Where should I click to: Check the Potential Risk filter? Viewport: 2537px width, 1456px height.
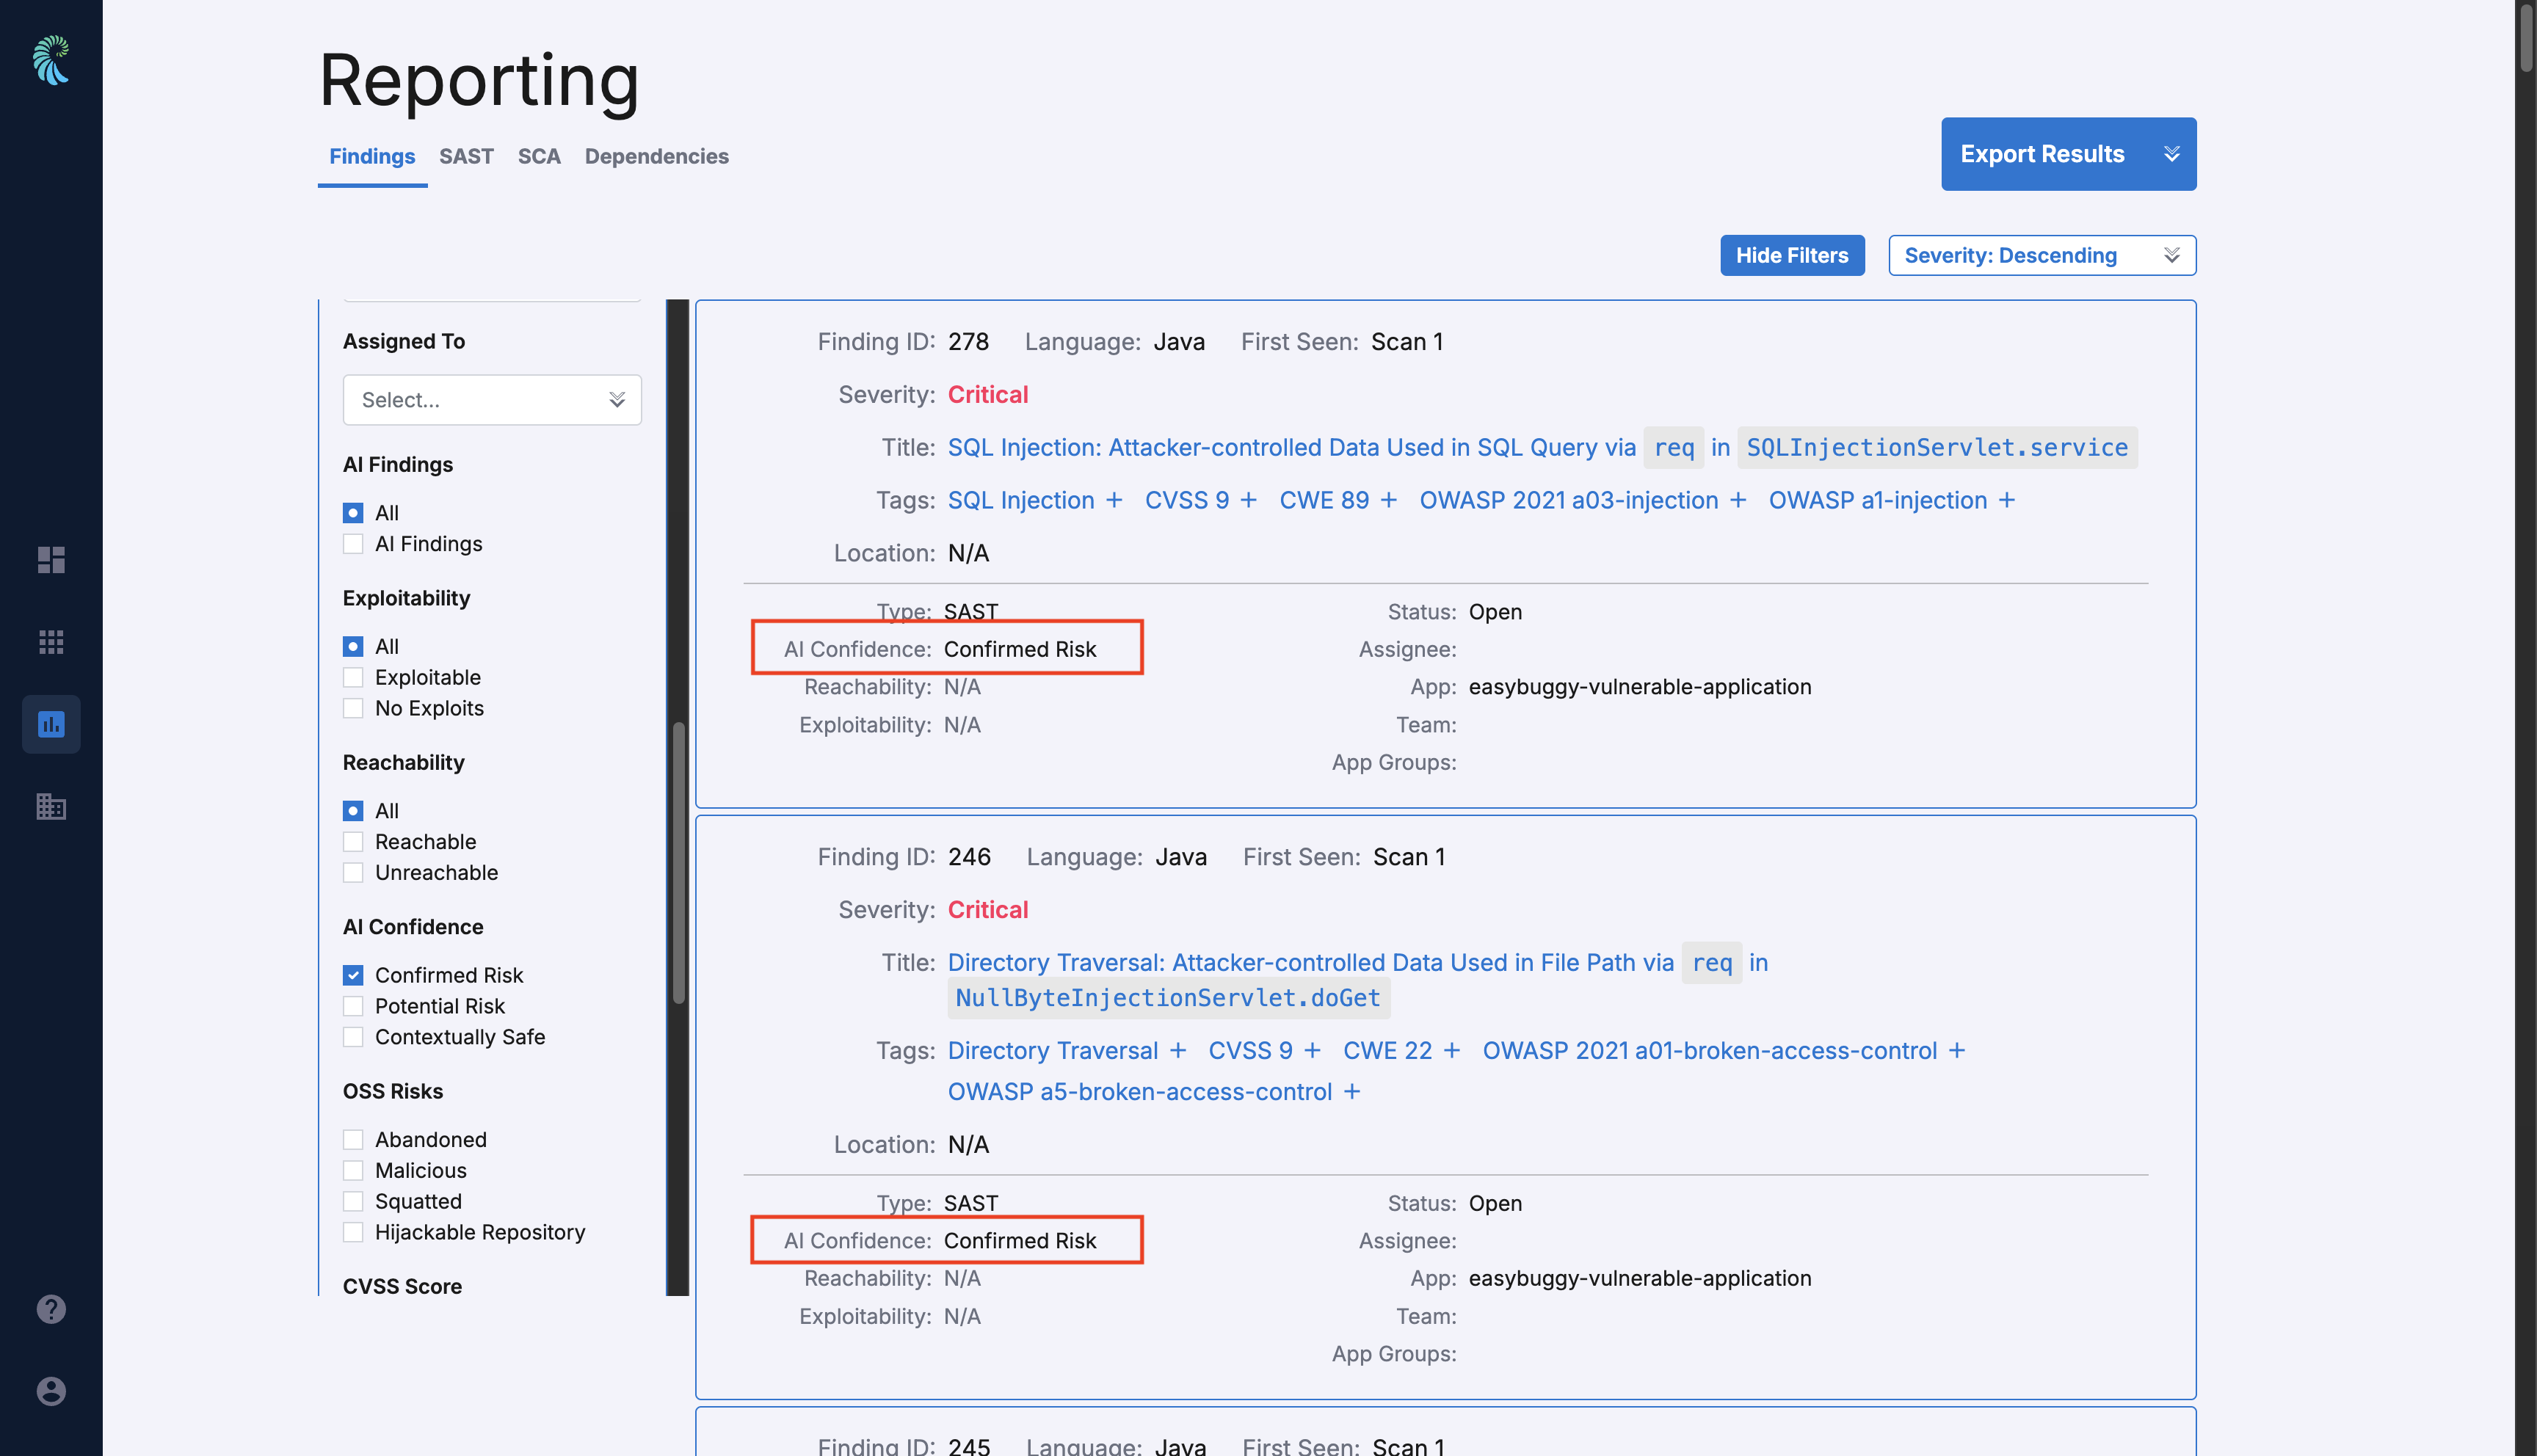point(353,1006)
